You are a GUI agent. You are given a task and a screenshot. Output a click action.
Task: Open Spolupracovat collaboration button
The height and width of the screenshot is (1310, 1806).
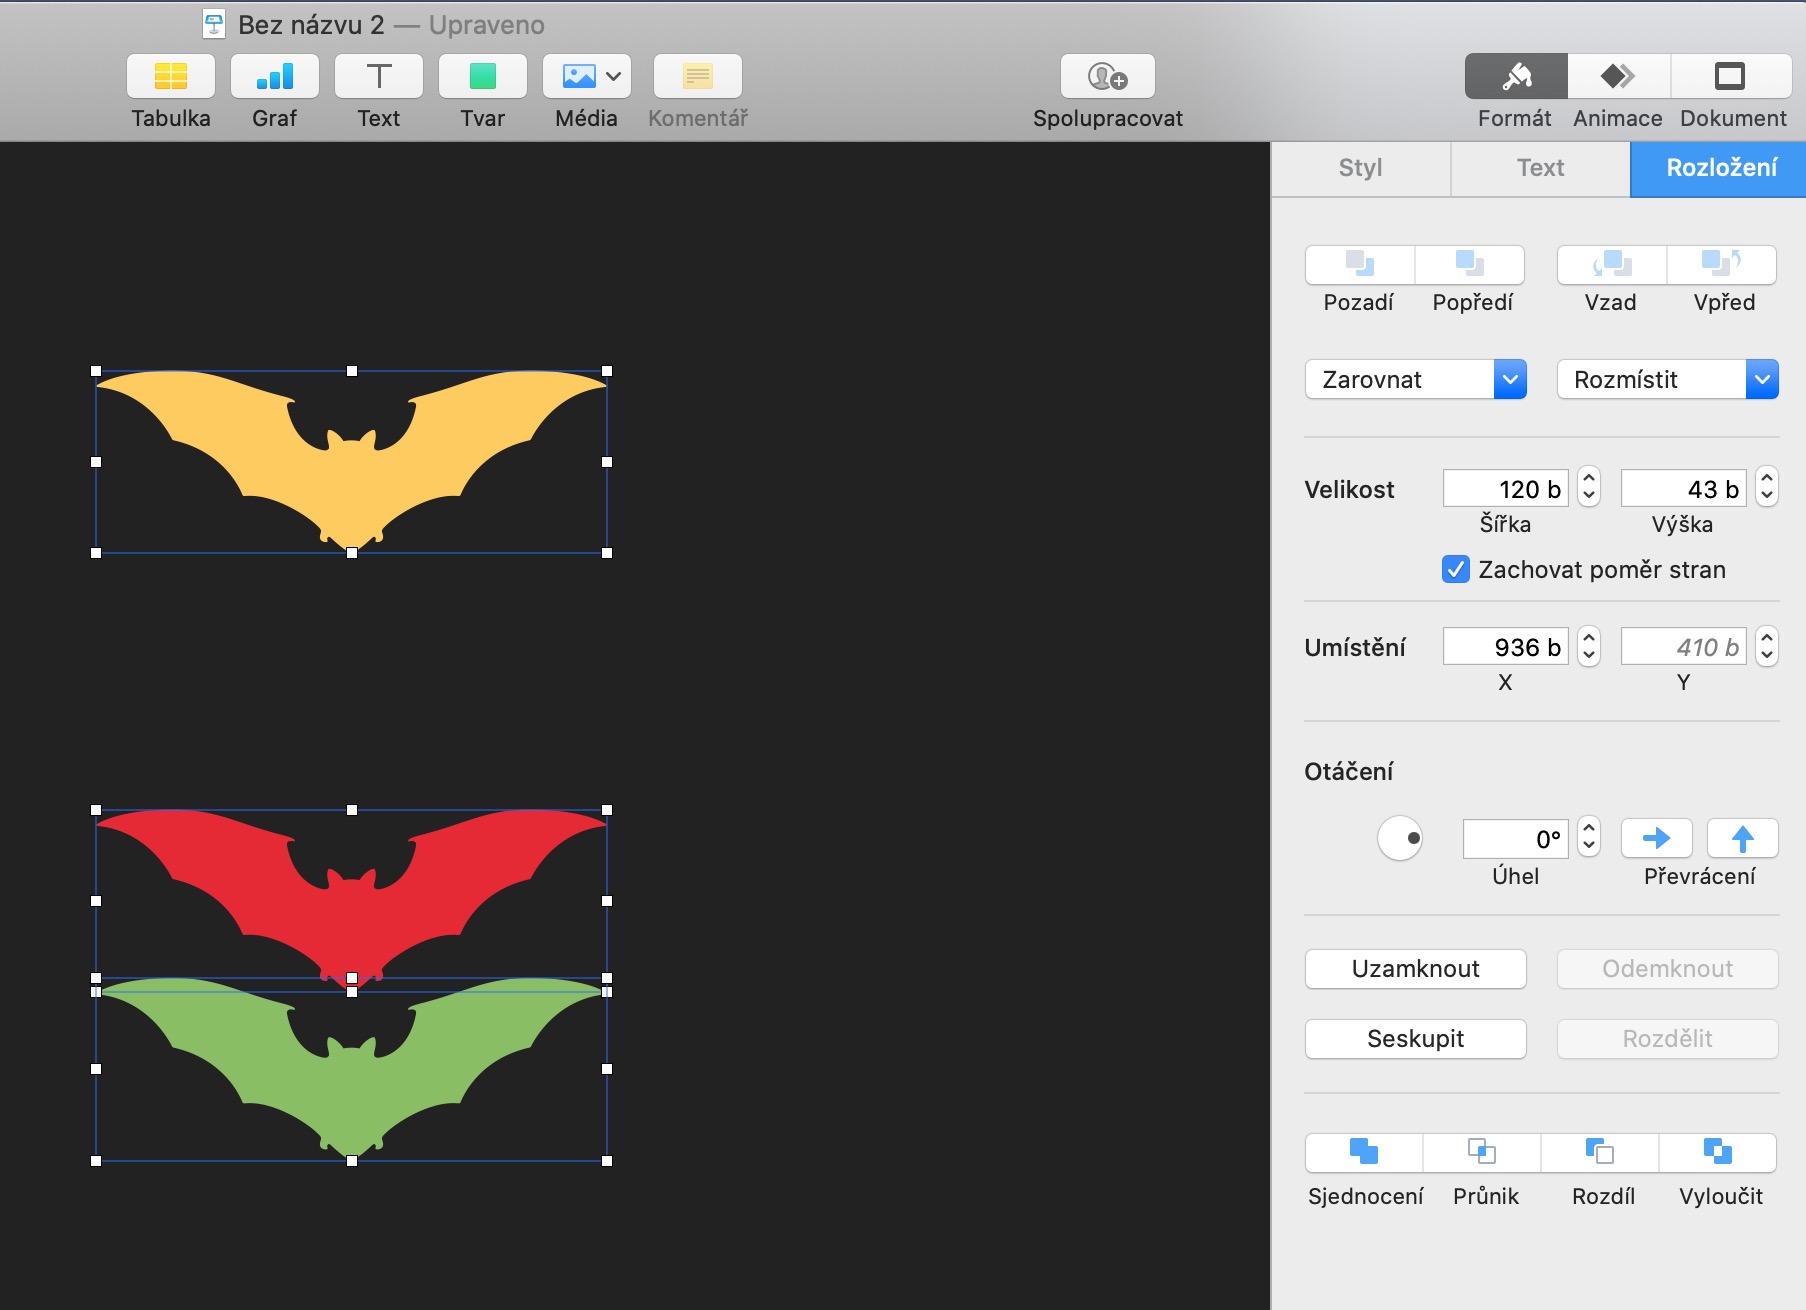(1108, 76)
